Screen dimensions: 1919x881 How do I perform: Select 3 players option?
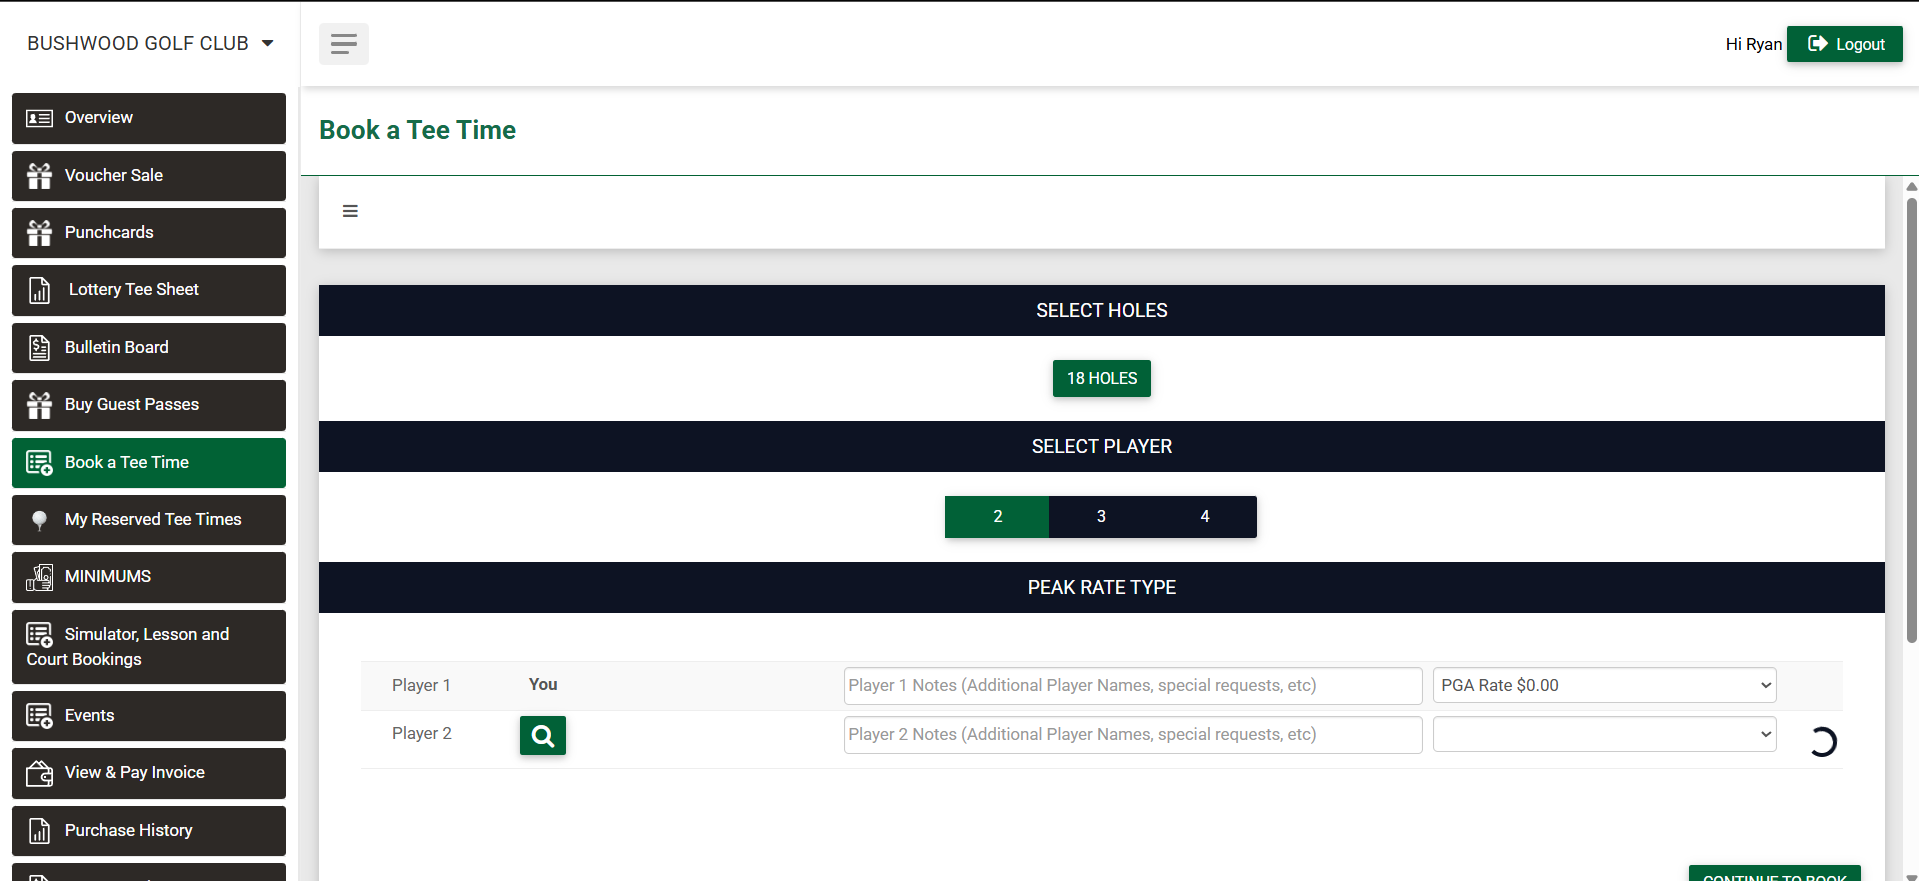[x=1101, y=517]
